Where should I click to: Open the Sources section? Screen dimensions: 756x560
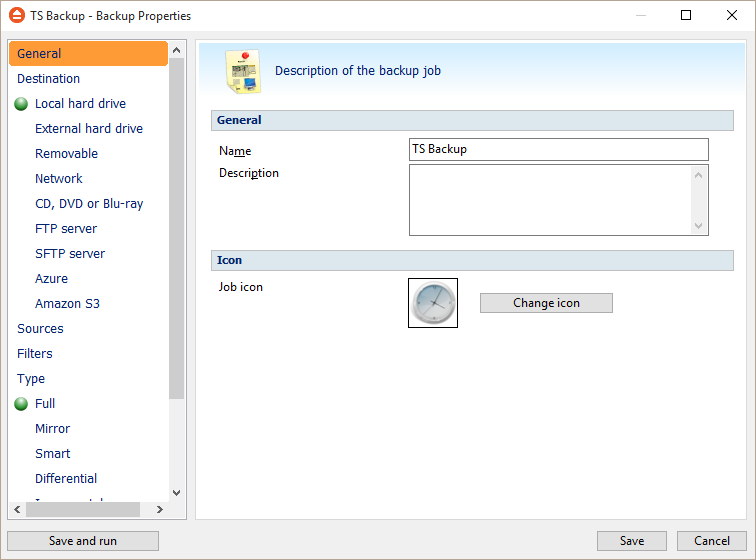(40, 329)
